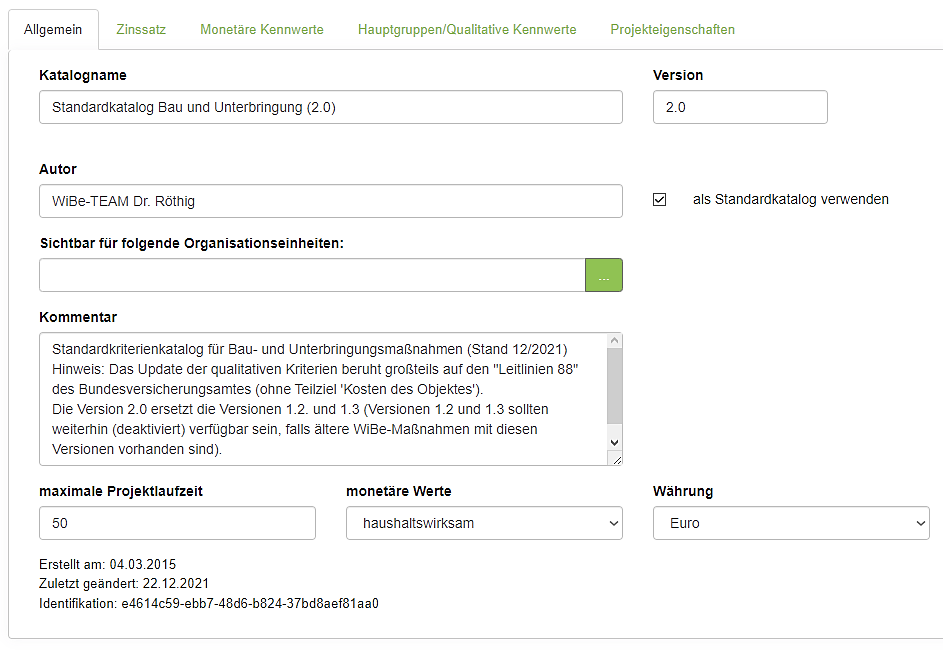Go to the Projekteigenschaften tab

point(672,29)
